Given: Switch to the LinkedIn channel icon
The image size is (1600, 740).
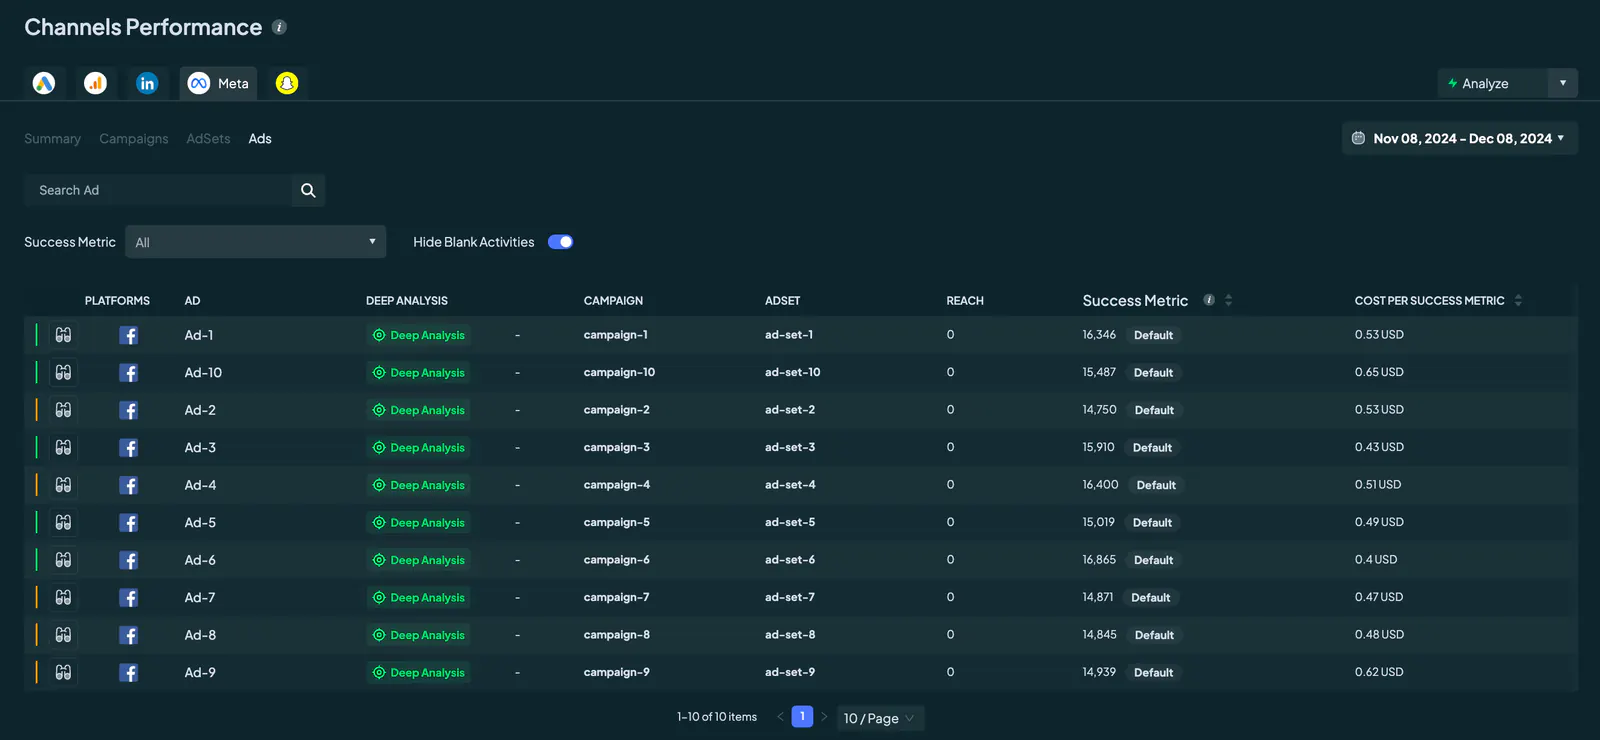Looking at the screenshot, I should (147, 83).
